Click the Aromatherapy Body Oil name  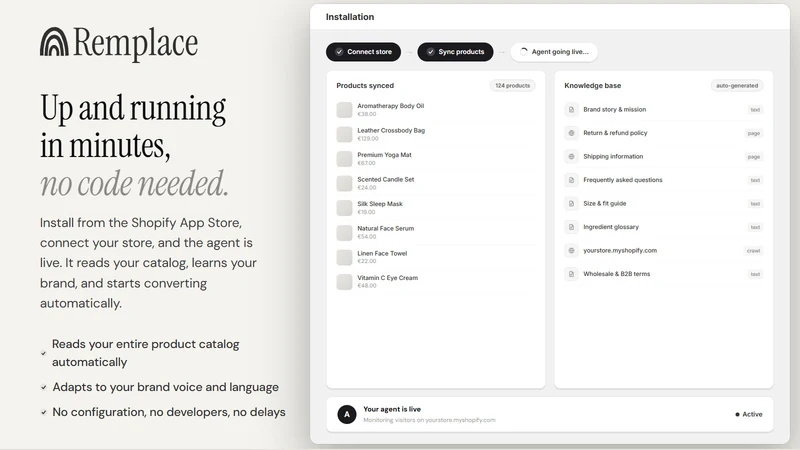click(390, 106)
